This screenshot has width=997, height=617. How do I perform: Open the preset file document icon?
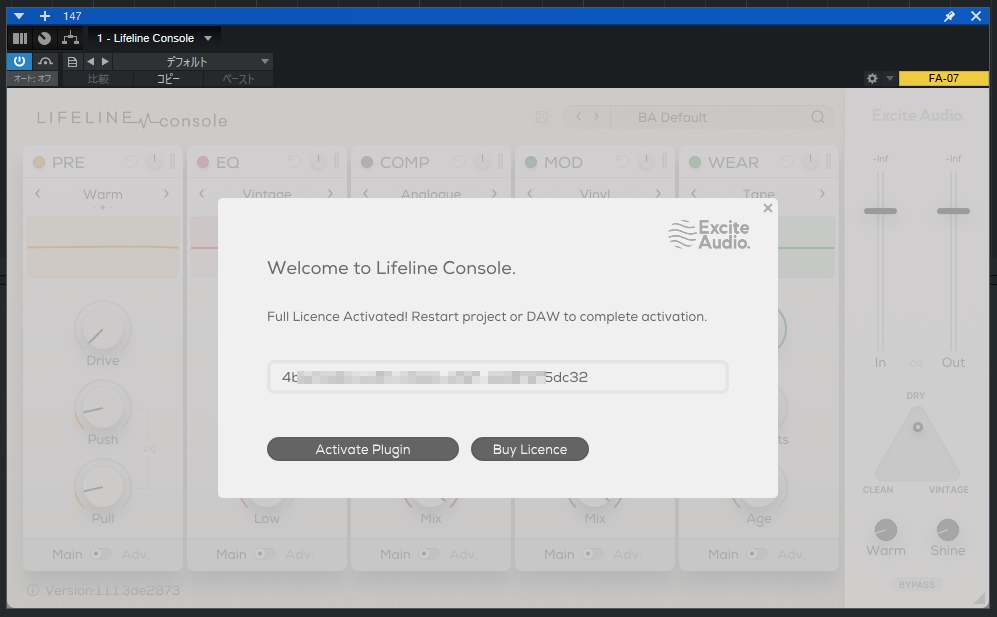[x=72, y=62]
